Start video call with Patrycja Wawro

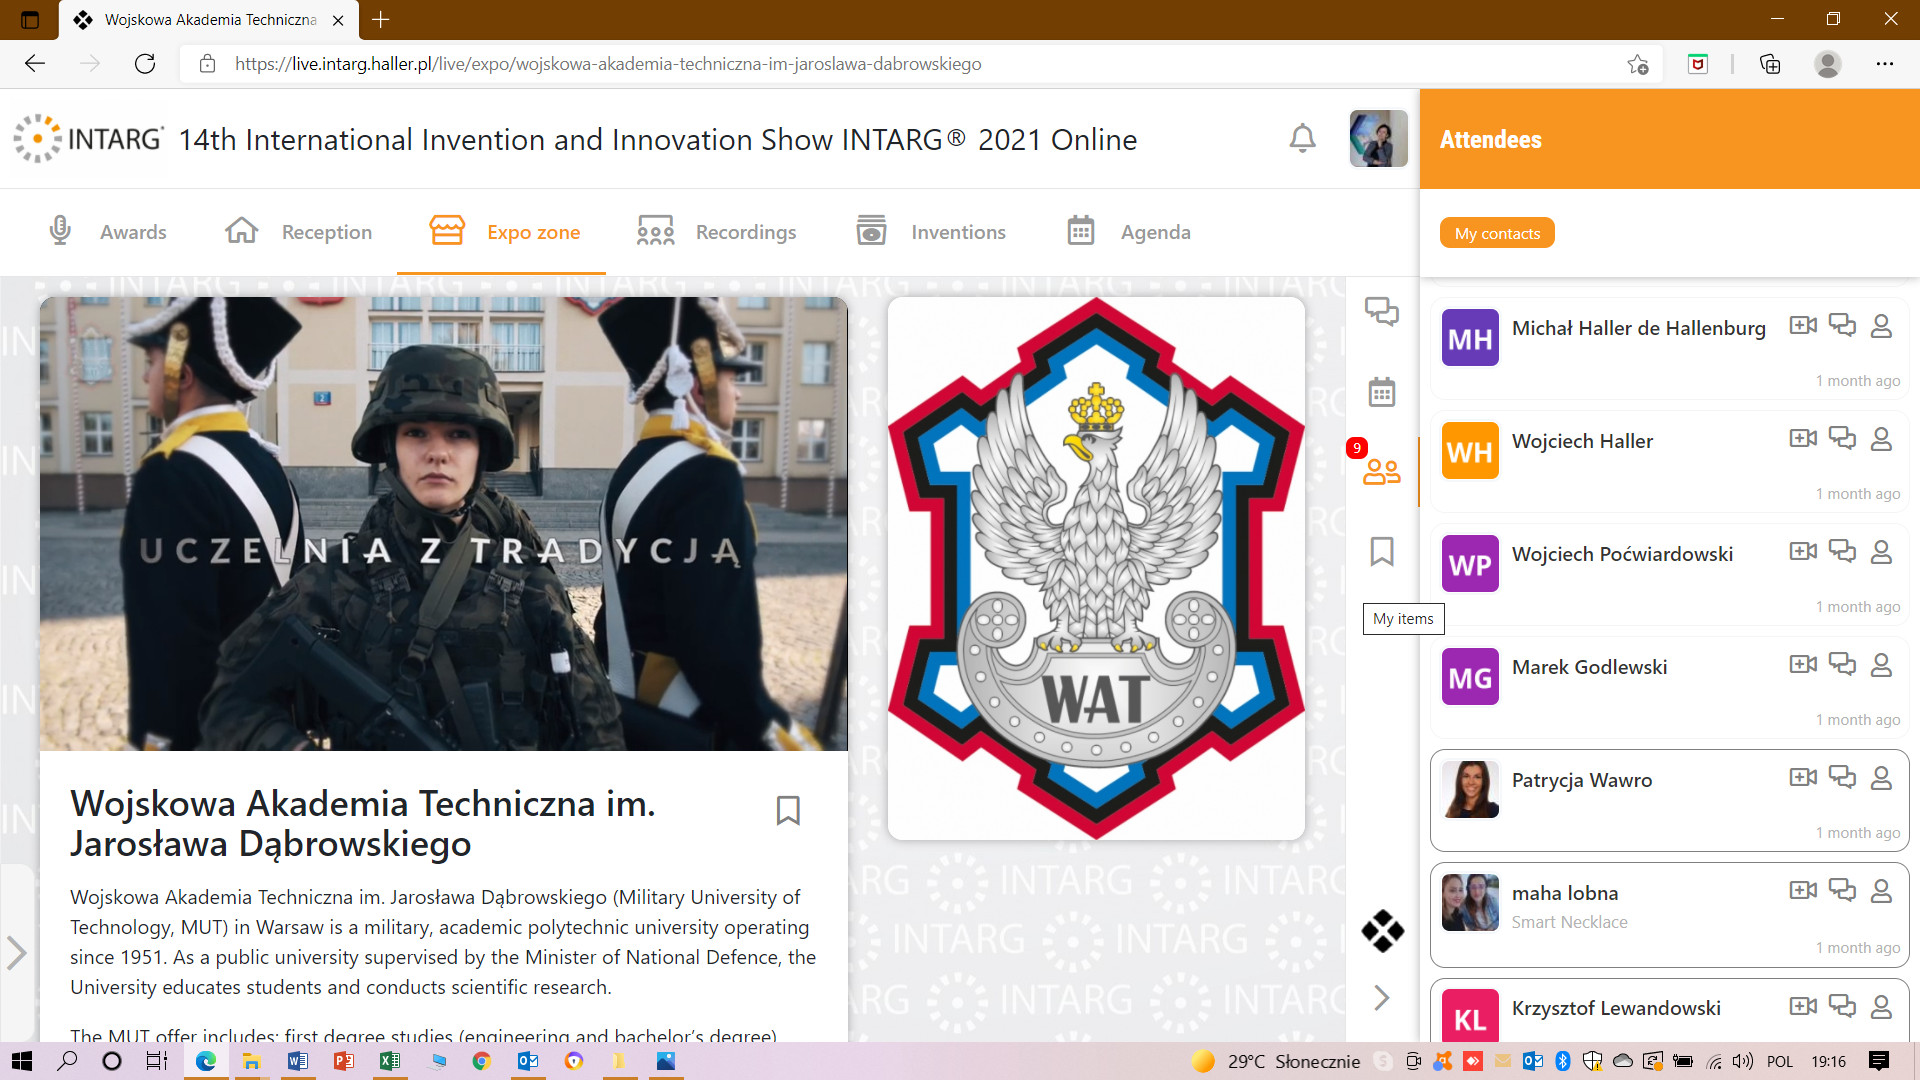(x=1803, y=778)
